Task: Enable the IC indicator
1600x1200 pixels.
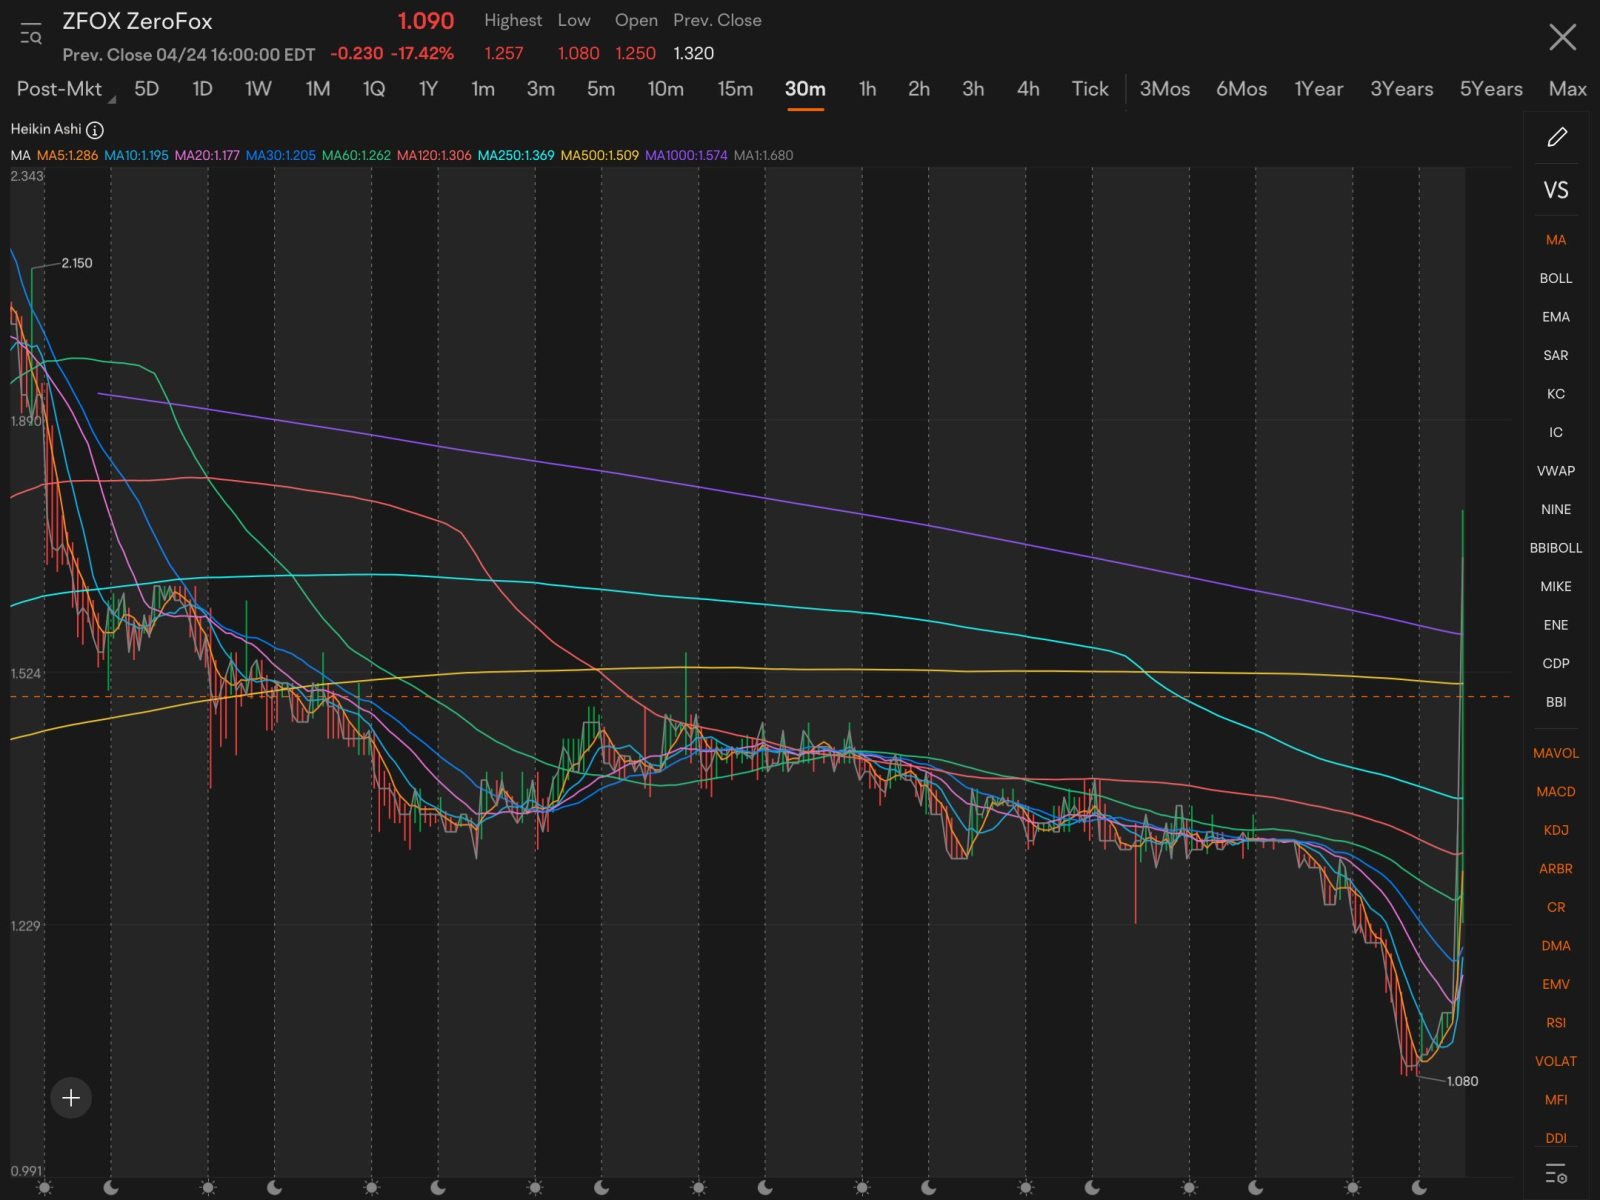Action: coord(1556,432)
